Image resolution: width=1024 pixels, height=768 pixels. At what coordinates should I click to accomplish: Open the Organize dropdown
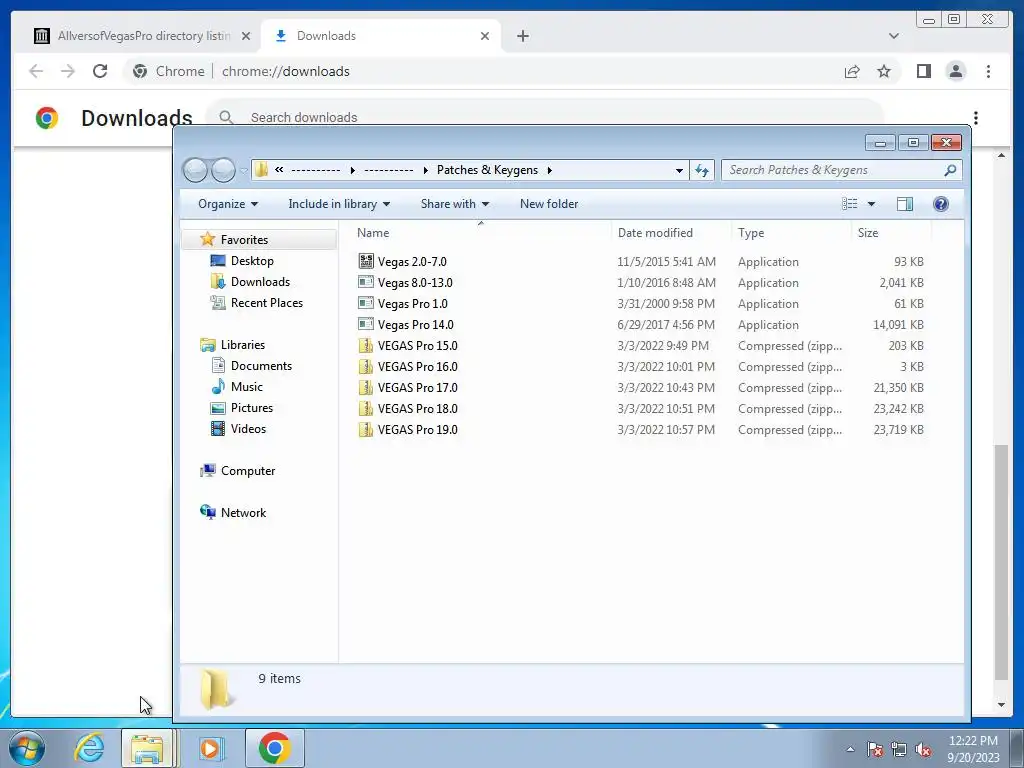click(x=228, y=204)
